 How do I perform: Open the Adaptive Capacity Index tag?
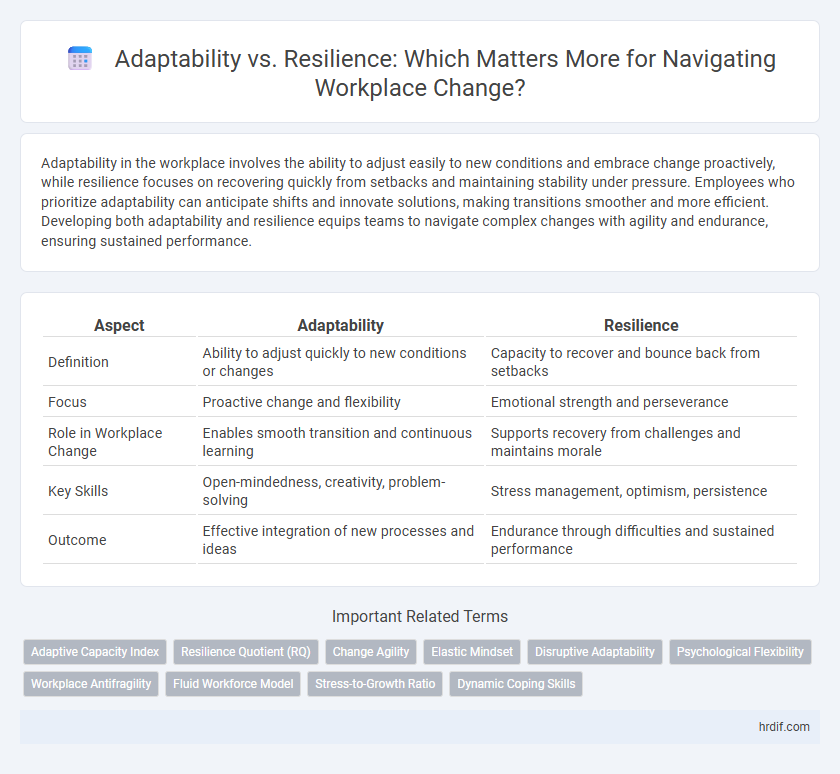(x=95, y=652)
